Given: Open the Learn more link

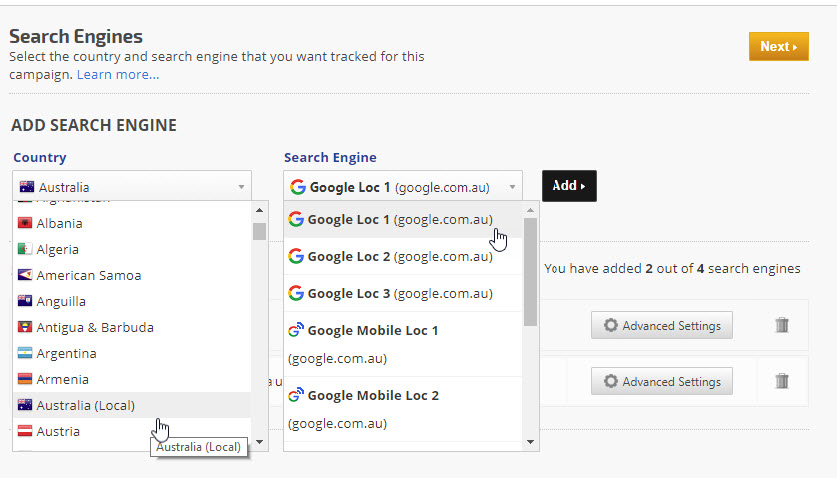Looking at the screenshot, I should click(x=118, y=75).
